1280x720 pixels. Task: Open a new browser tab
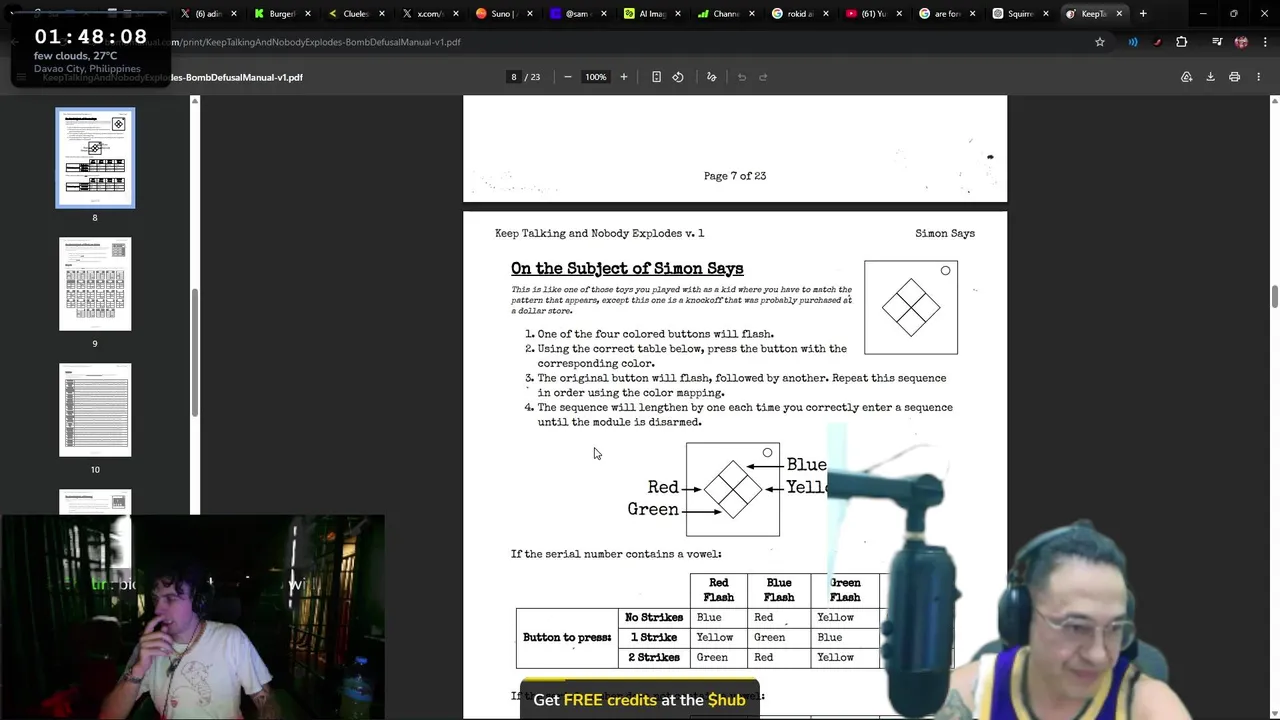tap(1143, 14)
